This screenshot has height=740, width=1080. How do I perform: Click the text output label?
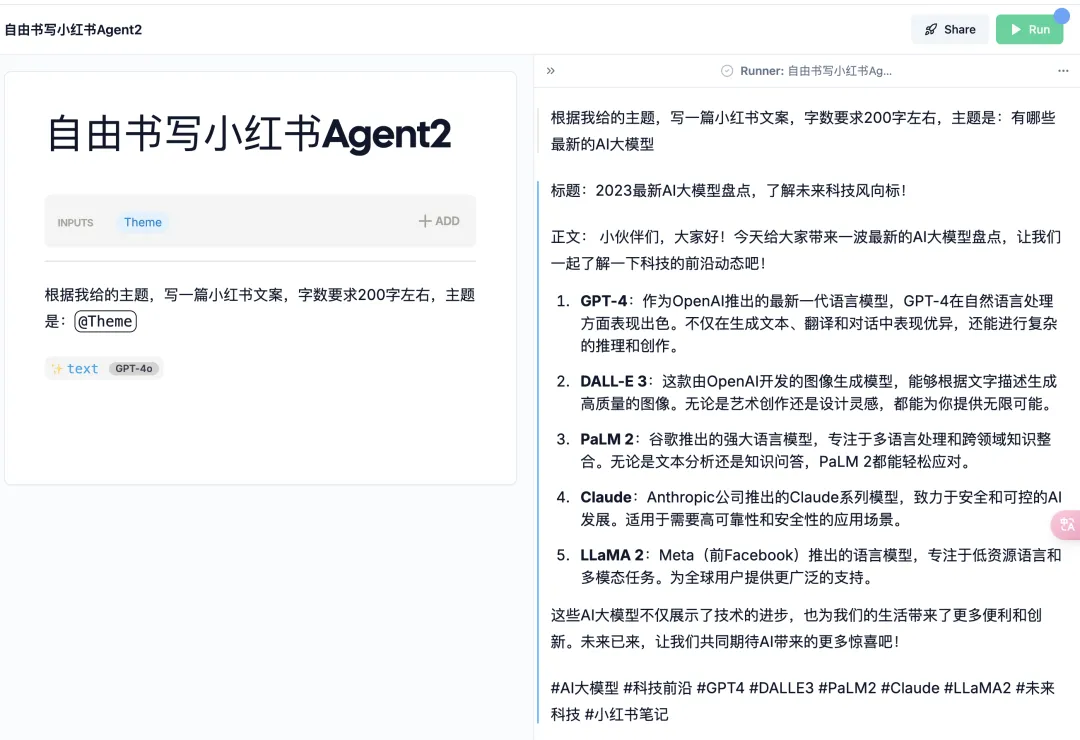(82, 369)
